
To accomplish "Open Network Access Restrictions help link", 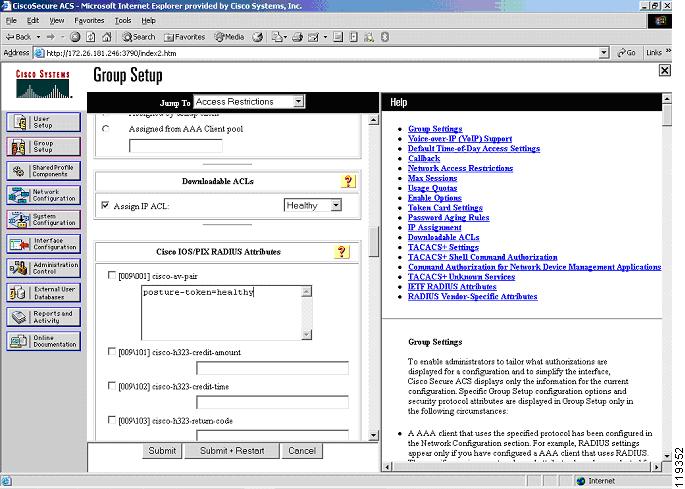I will [460, 168].
